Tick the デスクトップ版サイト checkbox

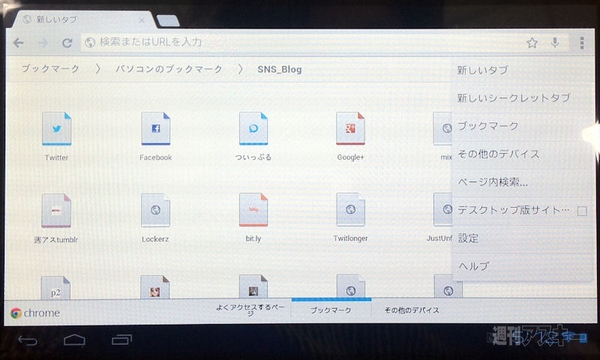click(x=582, y=211)
